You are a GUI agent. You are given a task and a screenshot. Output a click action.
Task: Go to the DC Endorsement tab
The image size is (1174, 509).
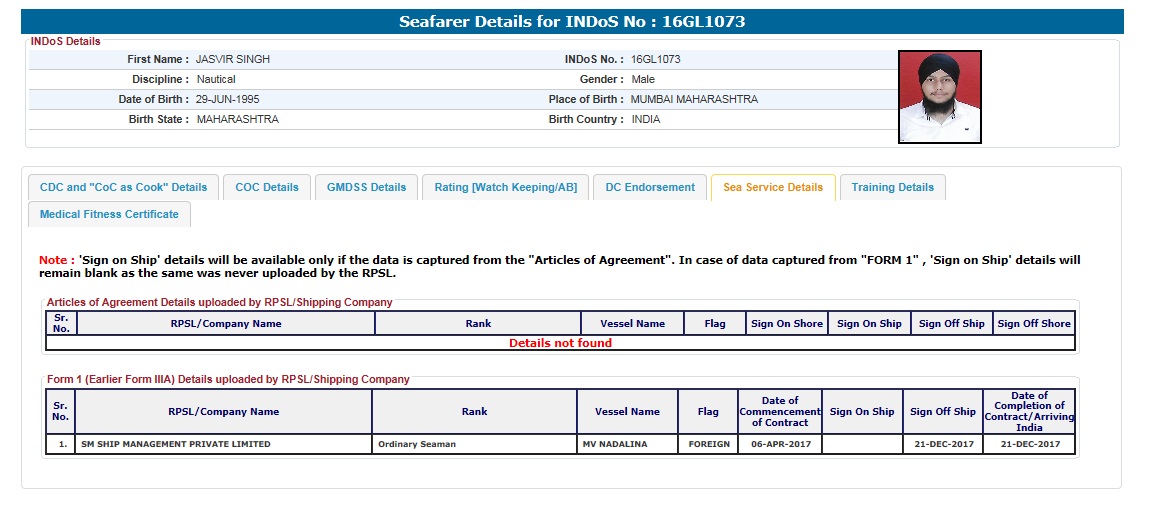point(650,187)
